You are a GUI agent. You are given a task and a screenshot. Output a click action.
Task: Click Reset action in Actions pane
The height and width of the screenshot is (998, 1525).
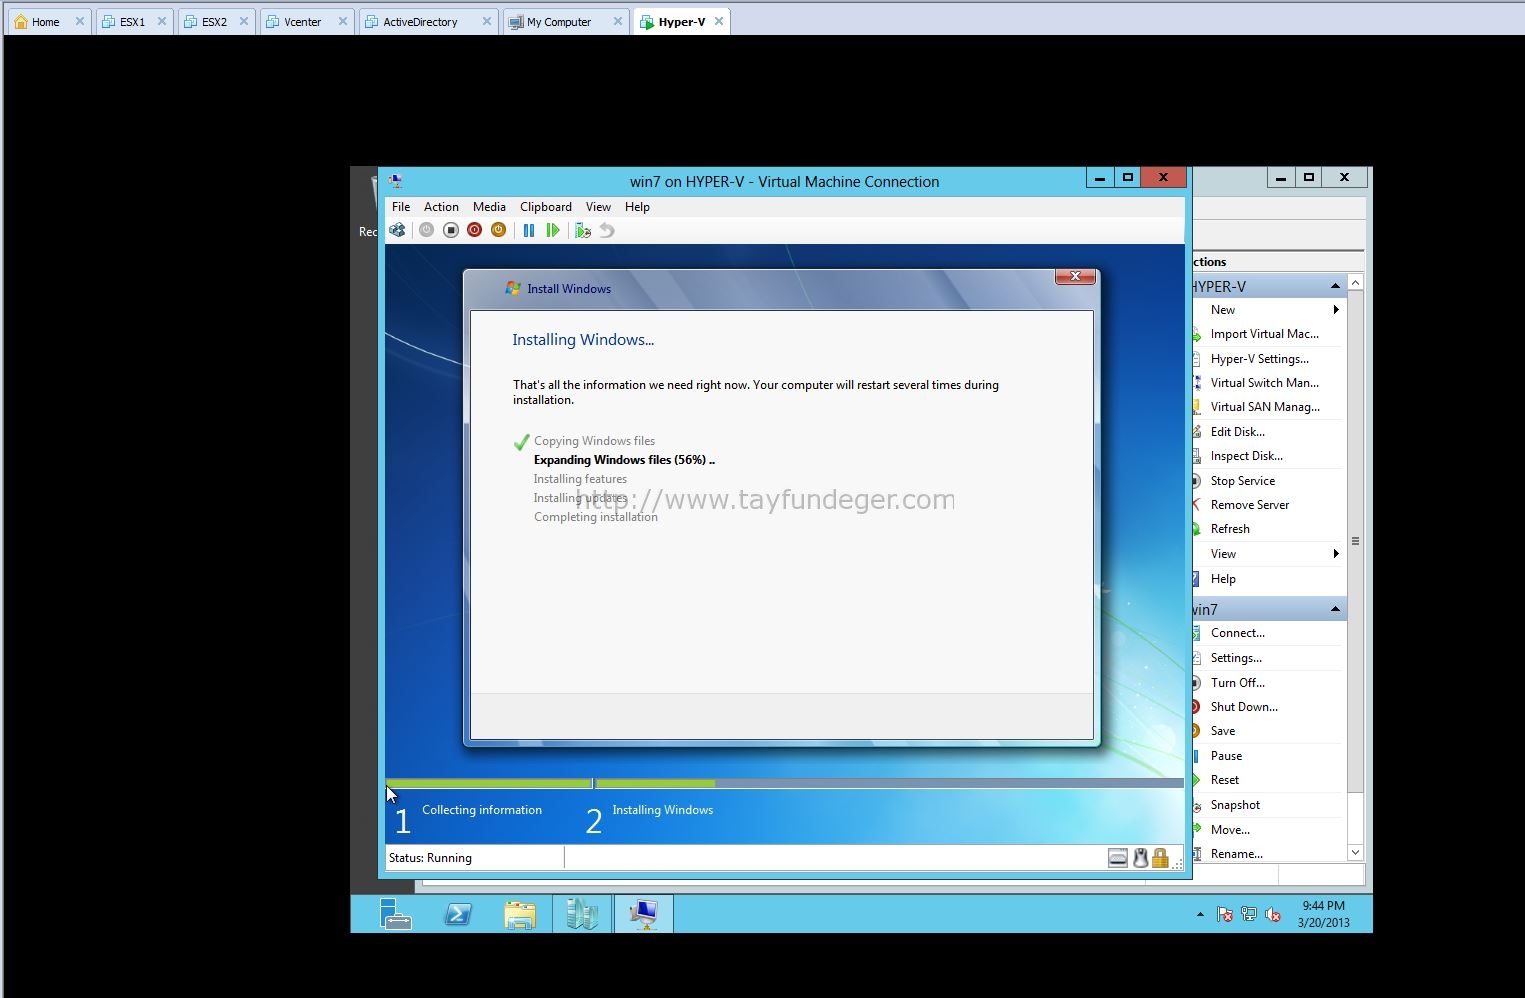[1224, 780]
